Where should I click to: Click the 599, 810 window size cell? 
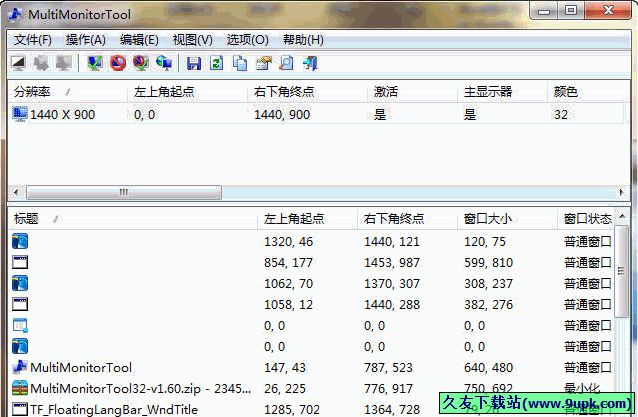pyautogui.click(x=489, y=263)
